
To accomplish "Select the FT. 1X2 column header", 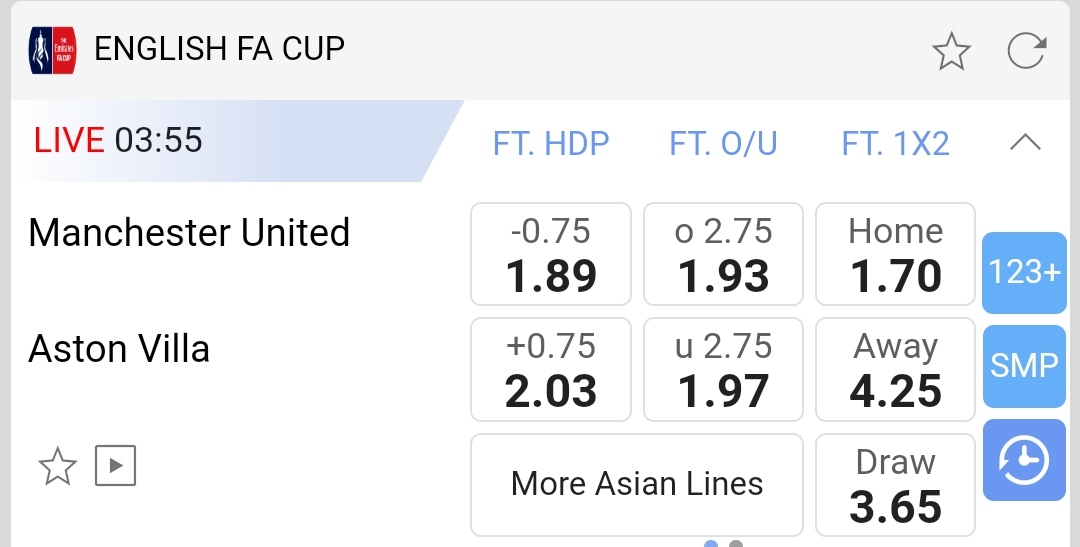I will (x=895, y=144).
